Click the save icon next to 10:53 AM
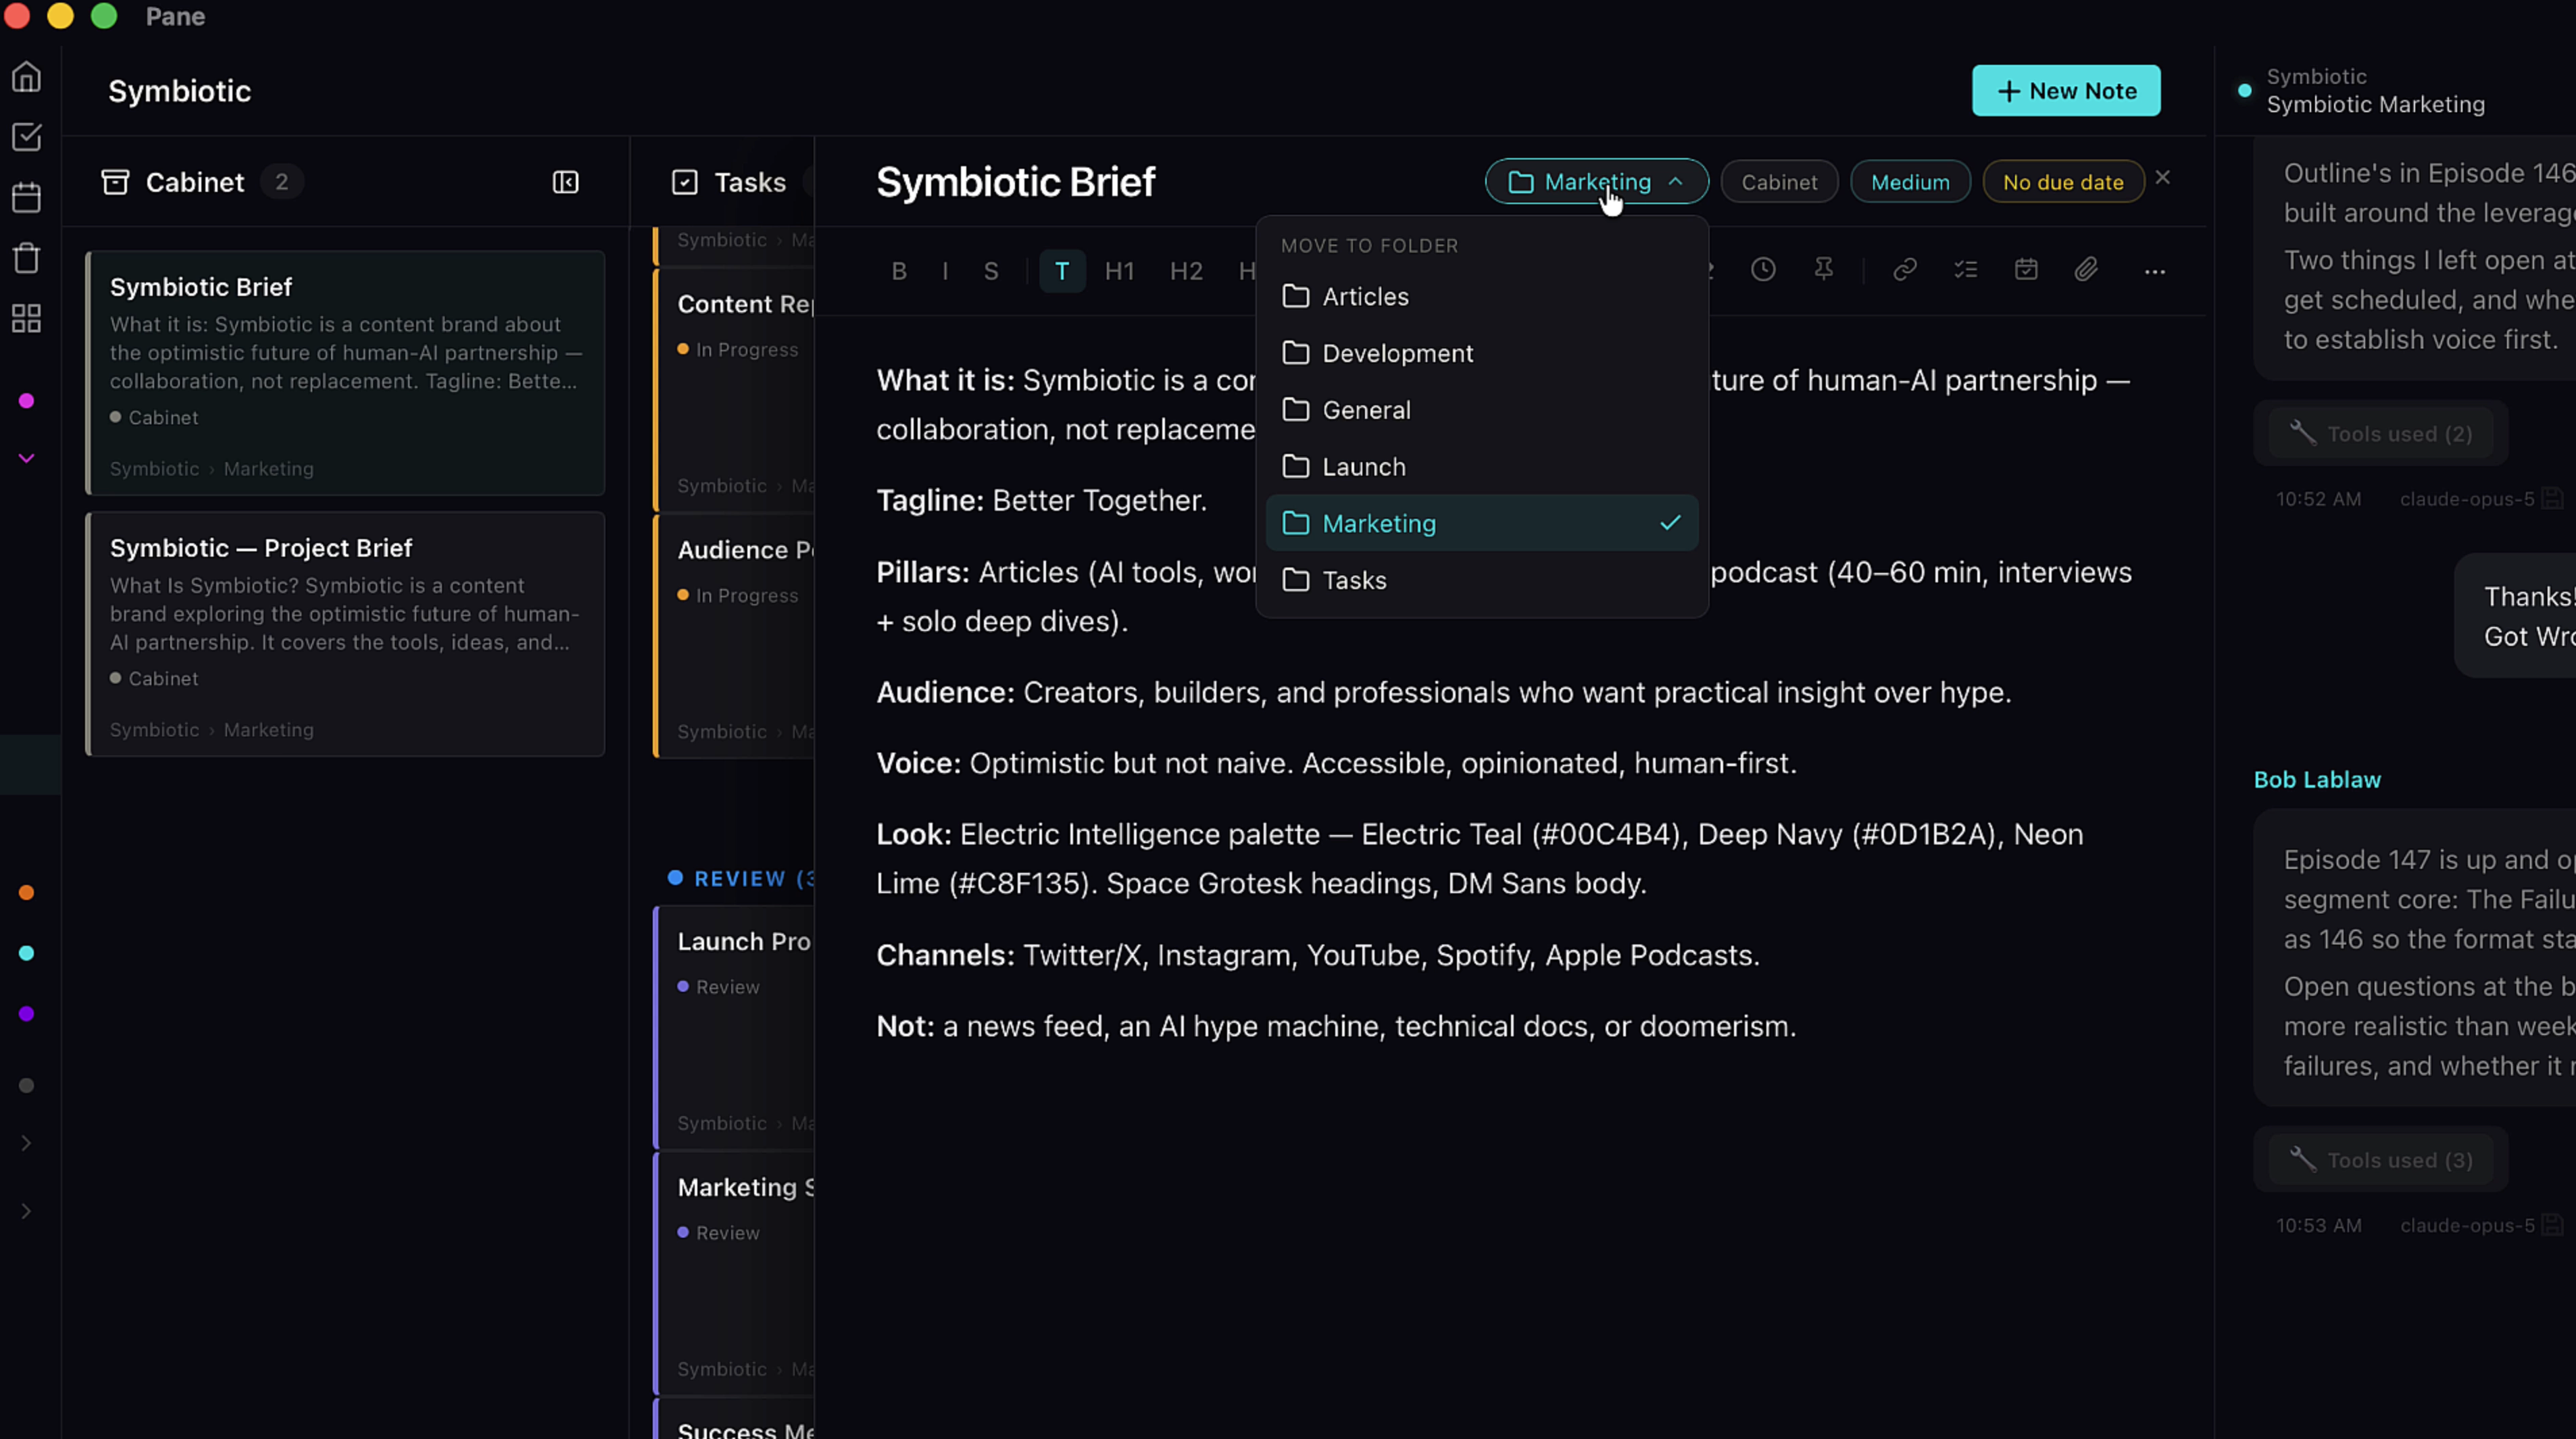This screenshot has height=1439, width=2576. coord(2552,1224)
